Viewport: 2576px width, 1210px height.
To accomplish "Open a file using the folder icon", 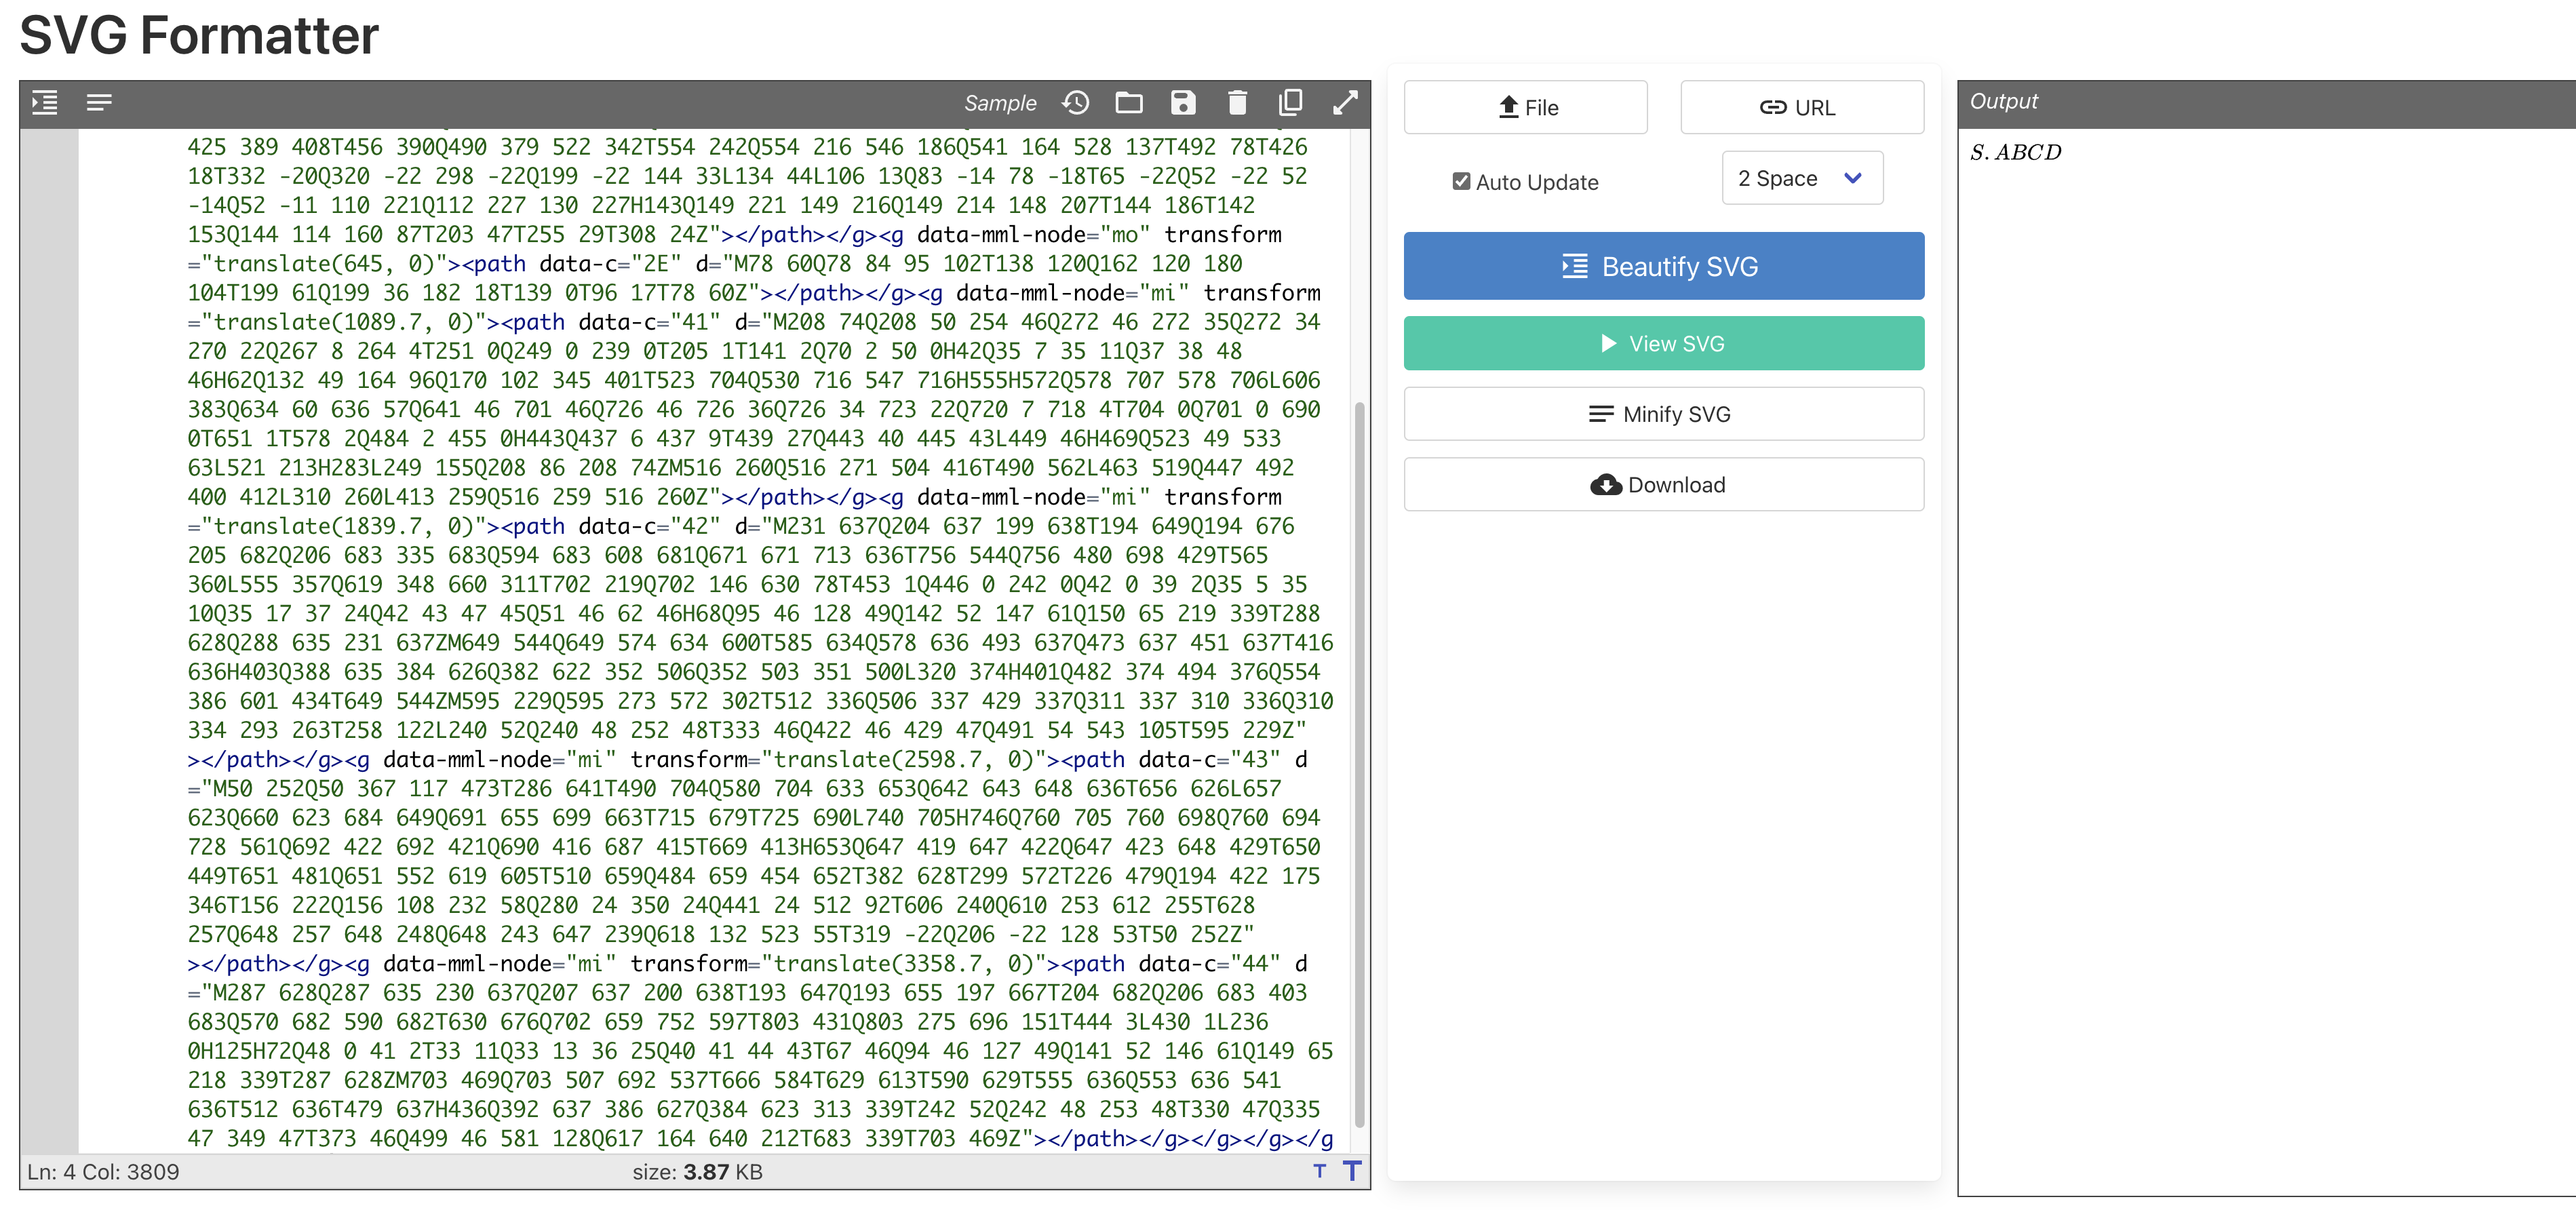I will [1129, 103].
